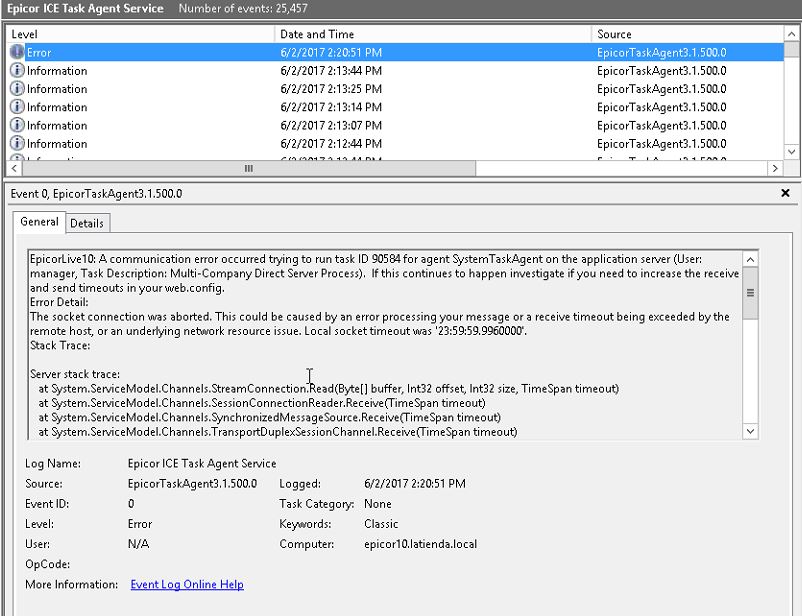
Task: Click info icon for 2:13:44 PM event
Action: click(x=17, y=70)
